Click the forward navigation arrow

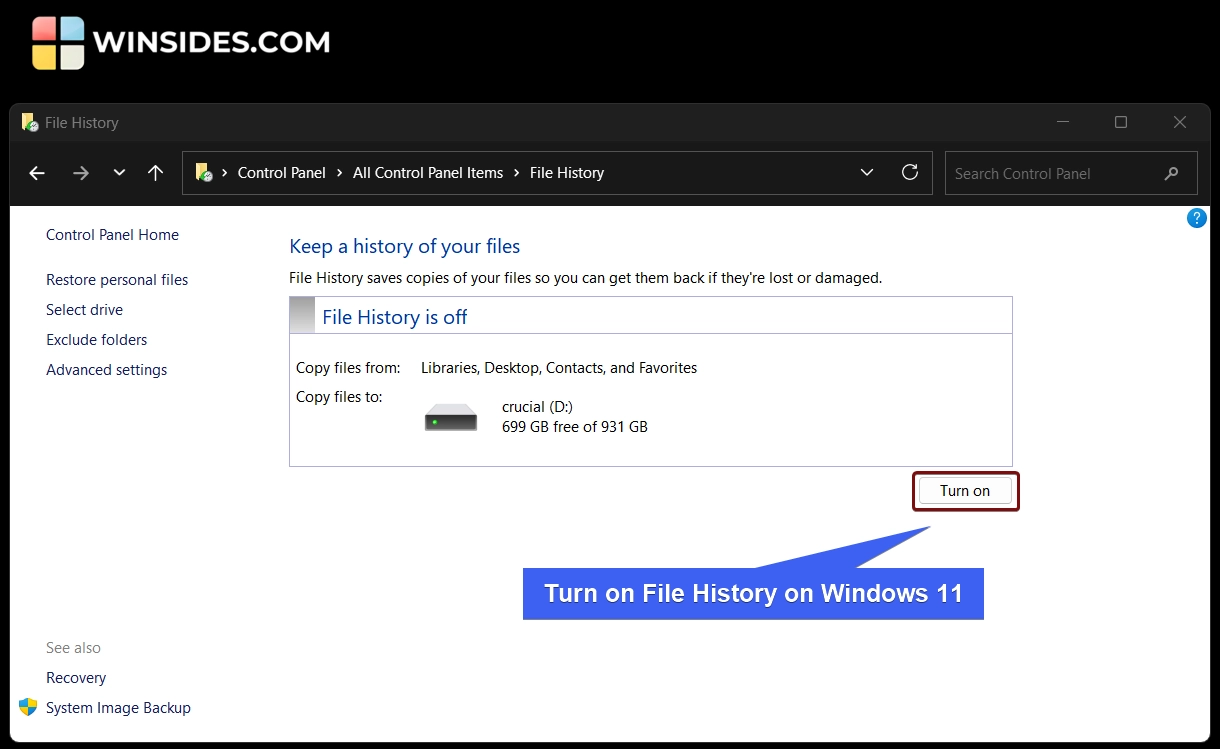point(81,173)
